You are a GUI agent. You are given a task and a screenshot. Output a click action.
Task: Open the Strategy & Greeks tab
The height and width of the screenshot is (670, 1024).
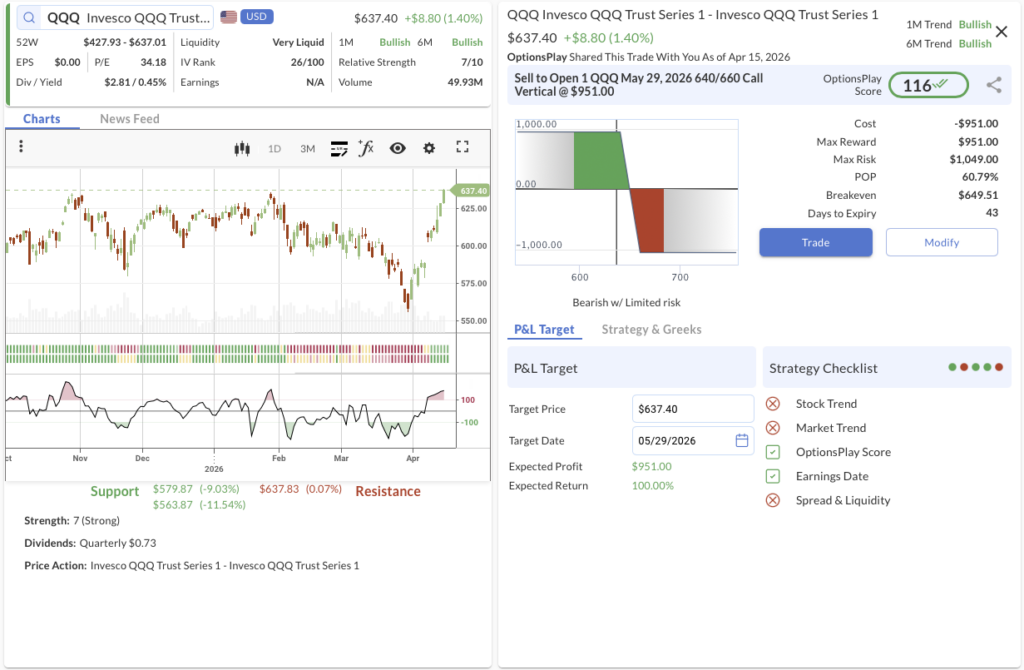651,329
